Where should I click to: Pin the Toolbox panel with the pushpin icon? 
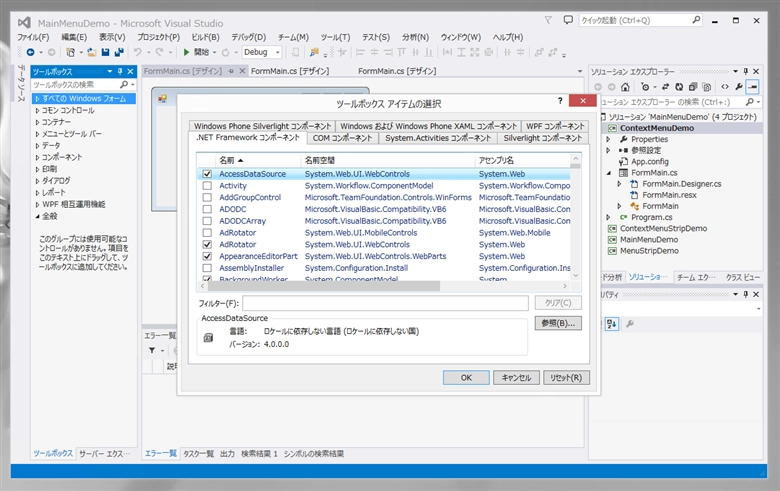pos(120,72)
